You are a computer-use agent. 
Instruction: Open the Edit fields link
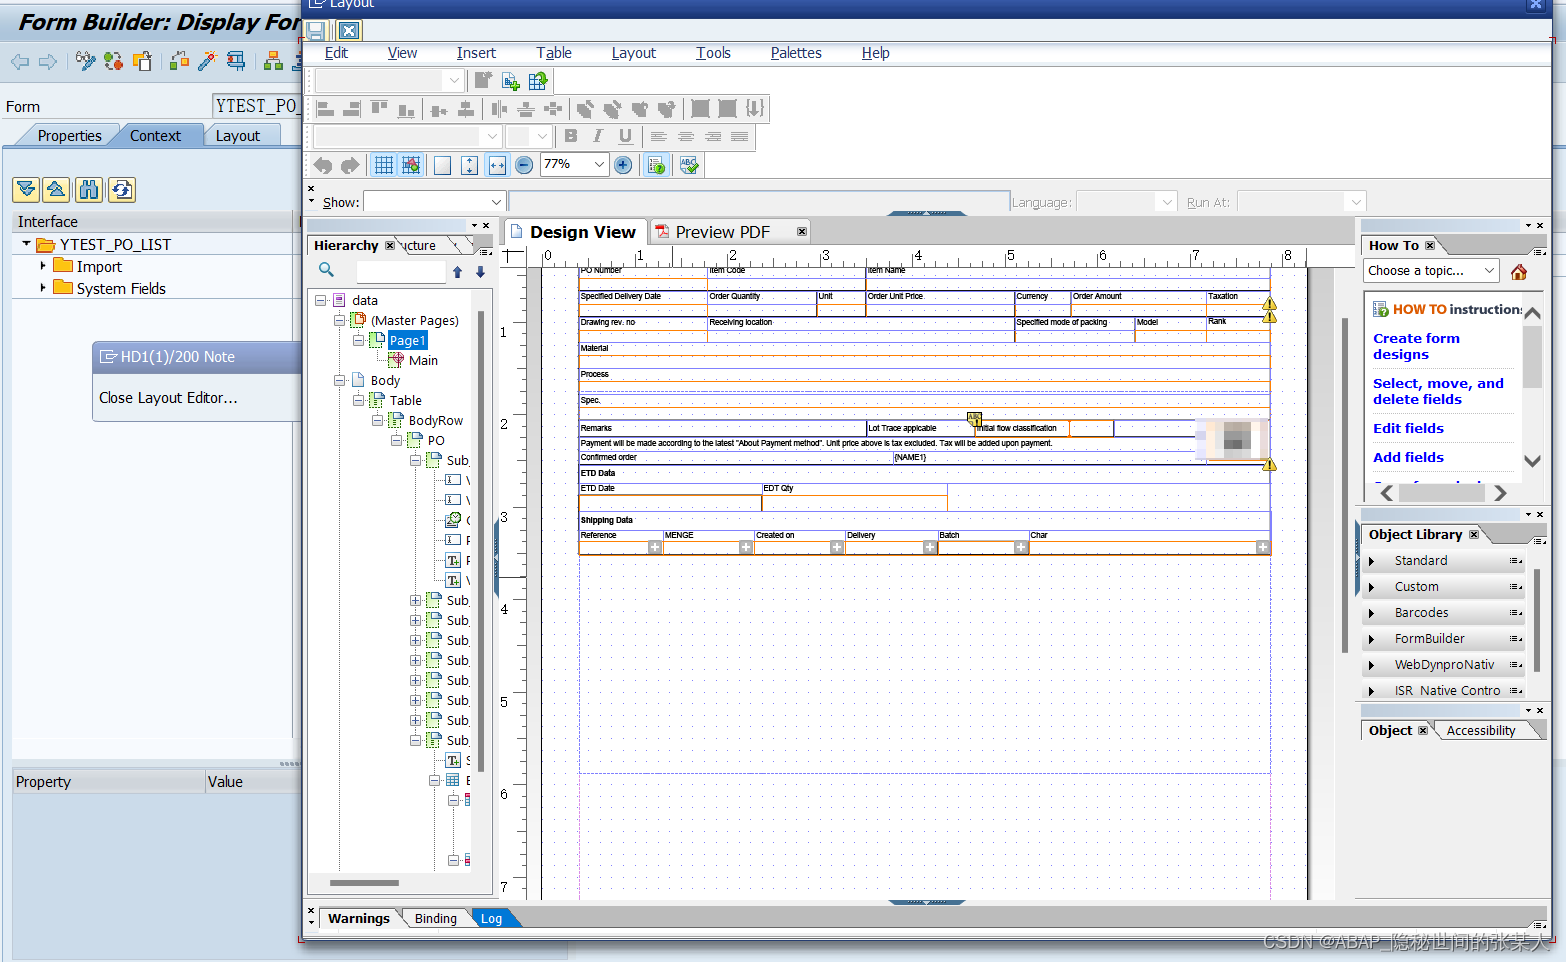[x=1408, y=428]
